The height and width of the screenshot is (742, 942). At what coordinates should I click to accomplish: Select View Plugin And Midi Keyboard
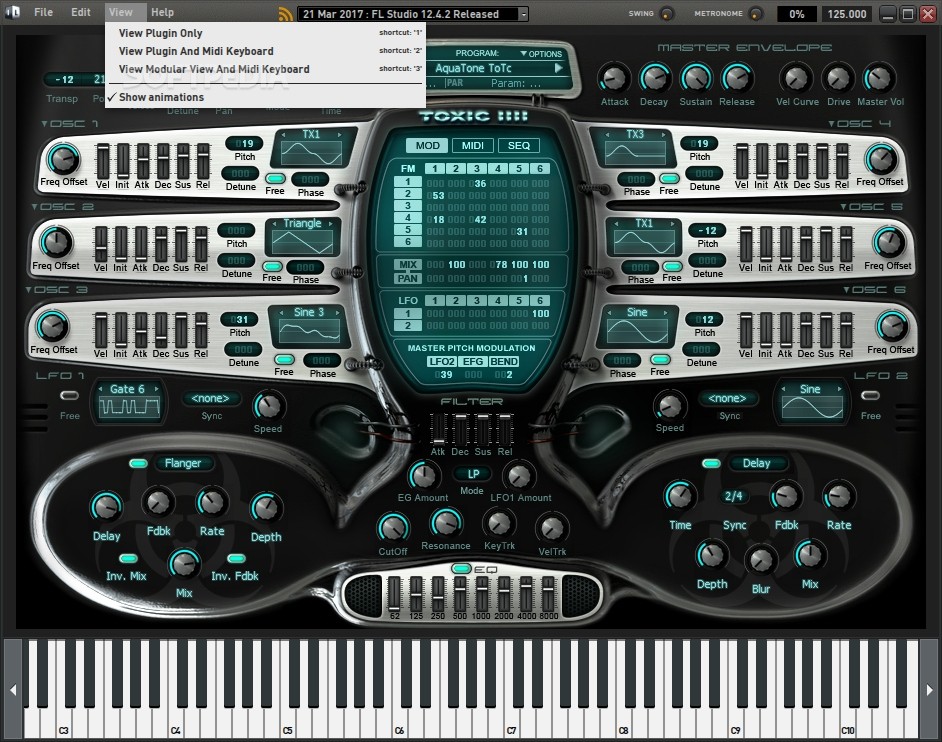tap(265, 51)
